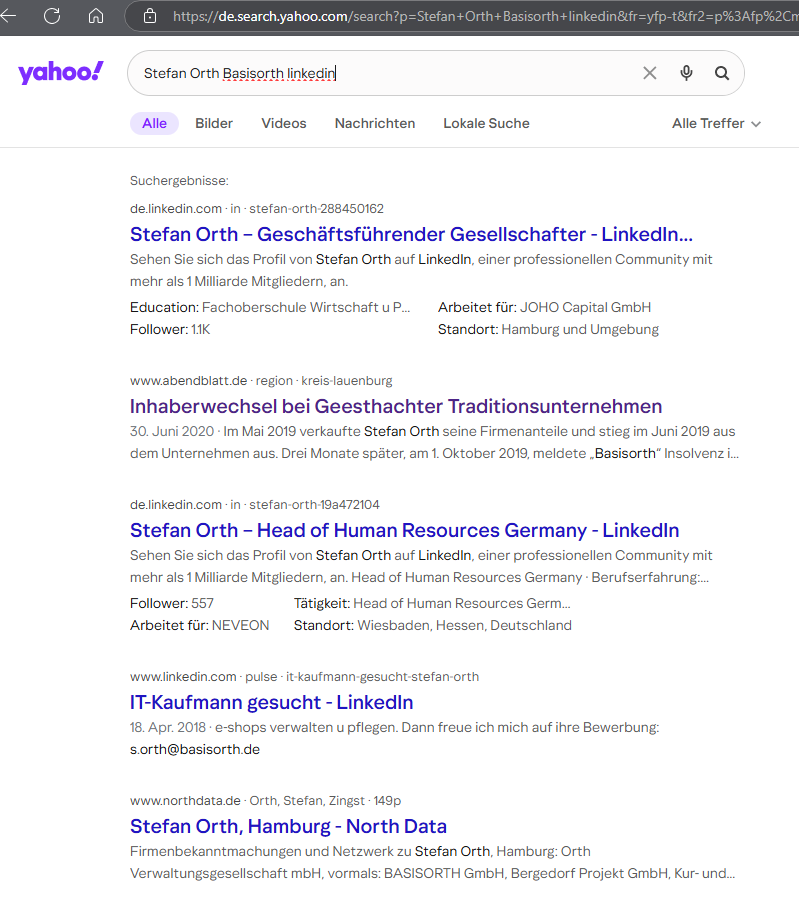The width and height of the screenshot is (799, 905).
Task: Submit search with magnifying glass icon
Action: (x=722, y=73)
